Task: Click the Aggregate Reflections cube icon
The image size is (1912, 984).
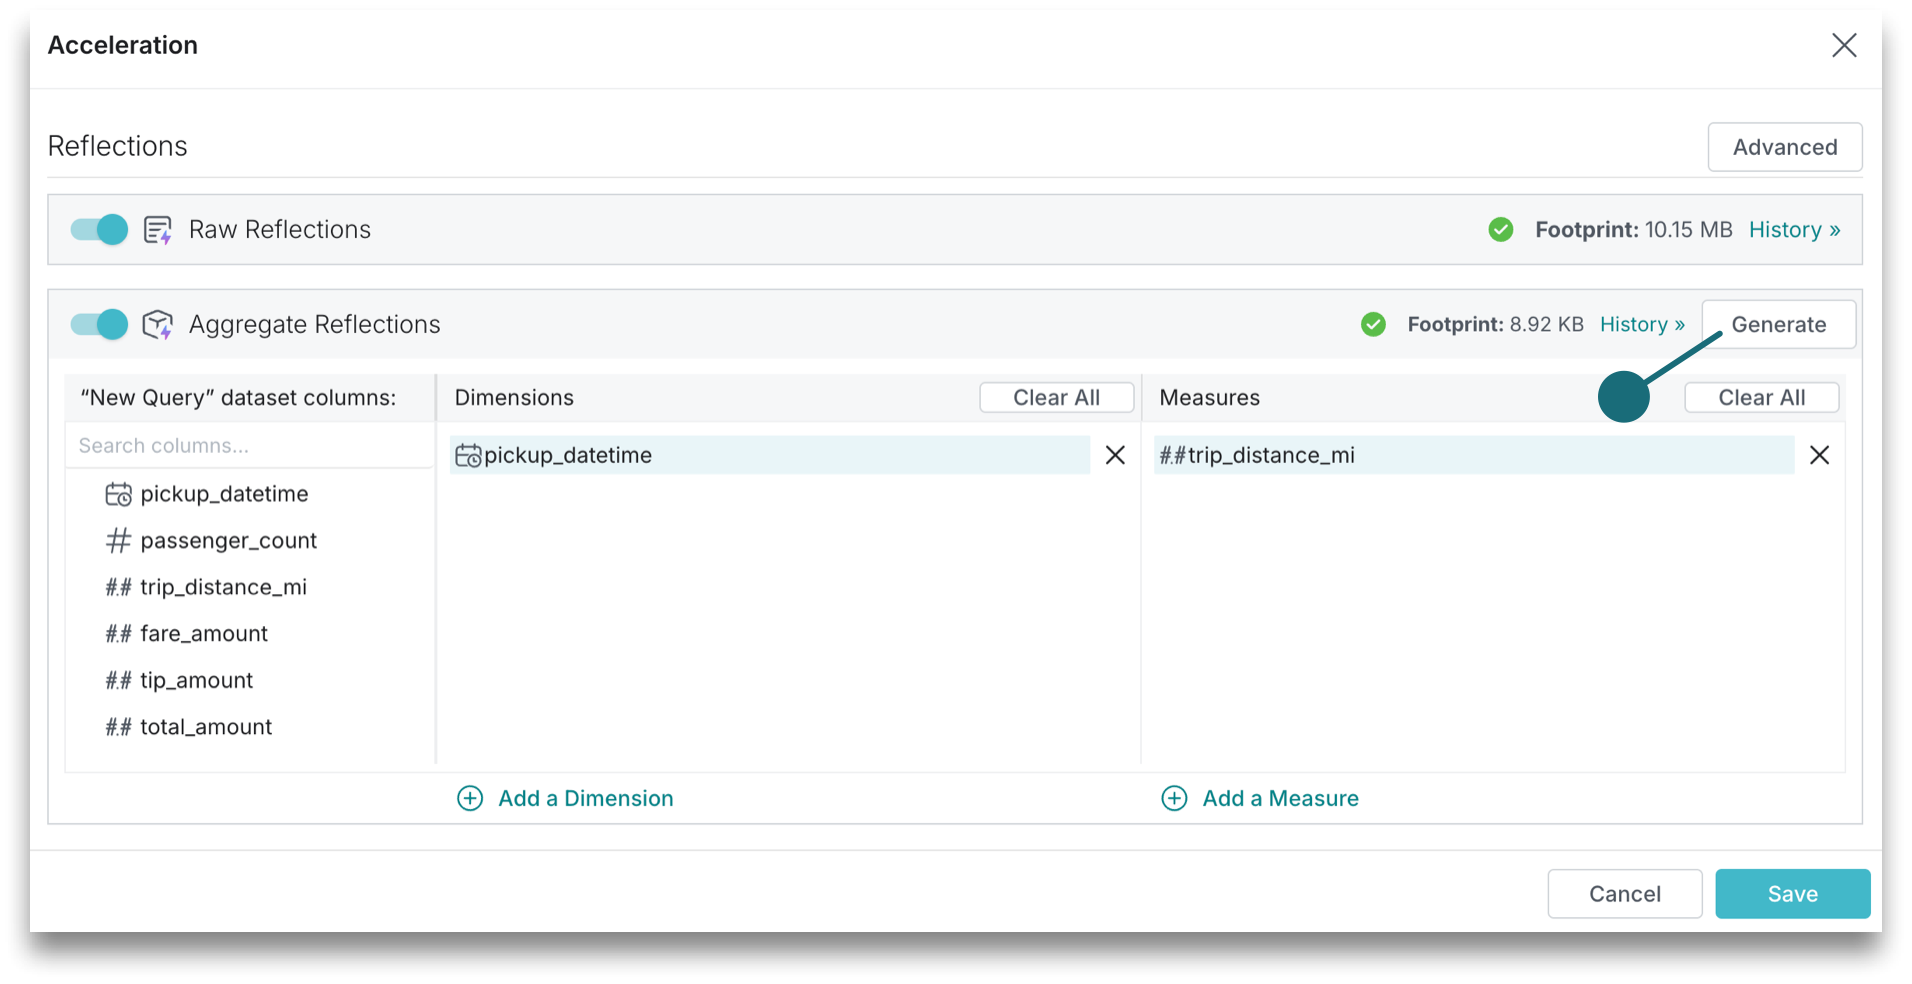Action: pos(158,325)
